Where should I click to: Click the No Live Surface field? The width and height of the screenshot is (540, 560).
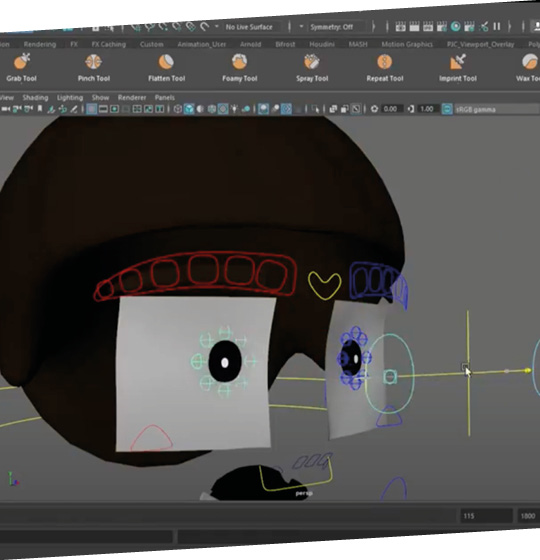(x=251, y=27)
